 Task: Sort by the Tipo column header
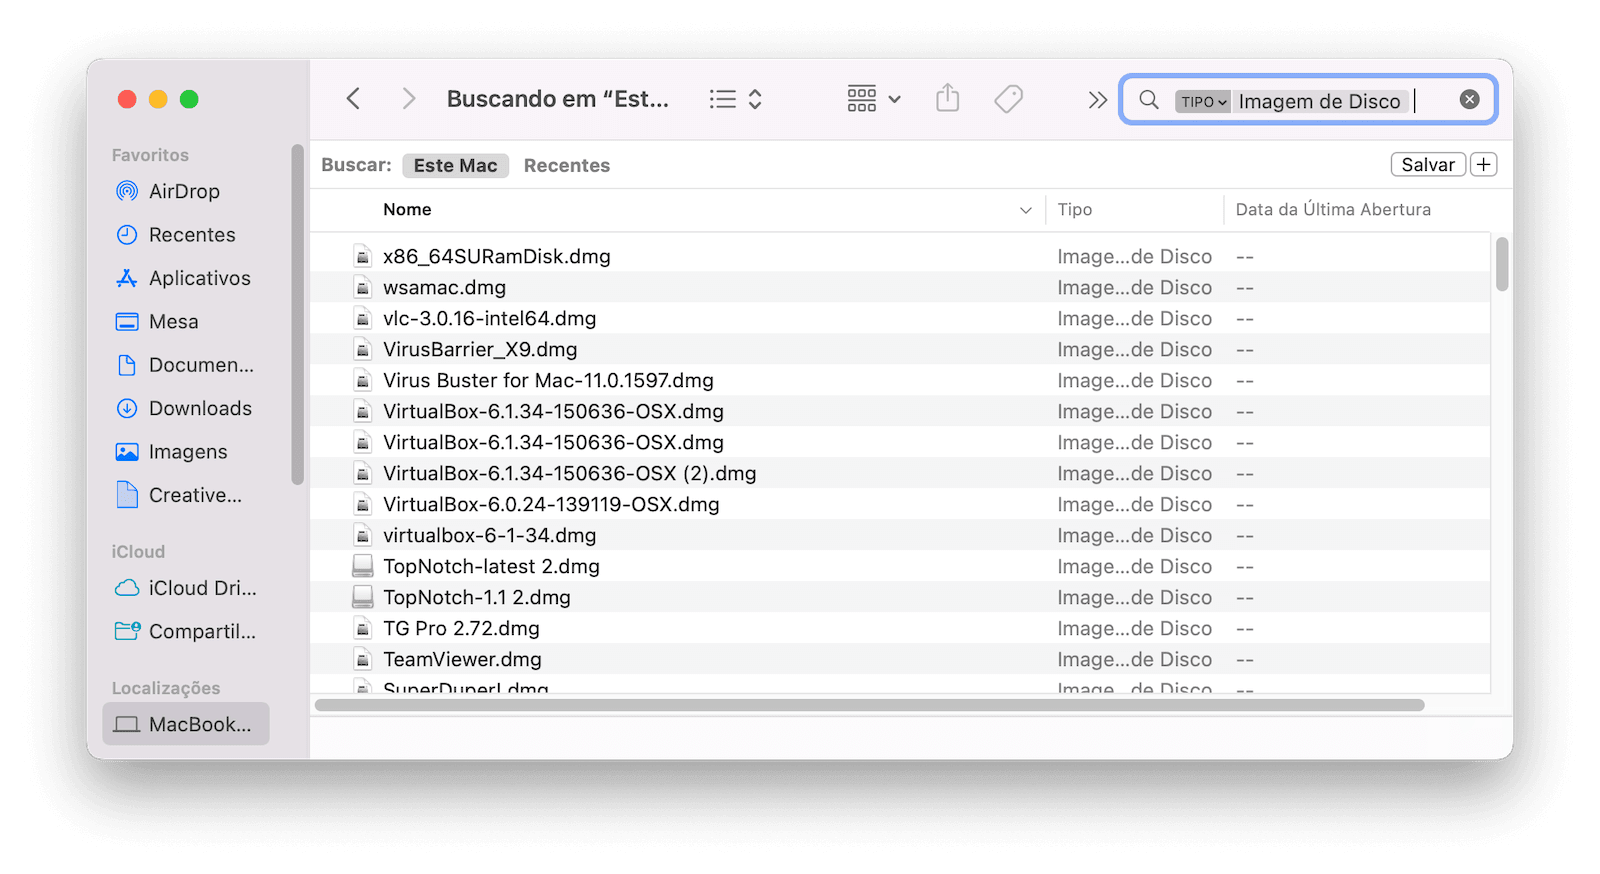click(x=1075, y=210)
